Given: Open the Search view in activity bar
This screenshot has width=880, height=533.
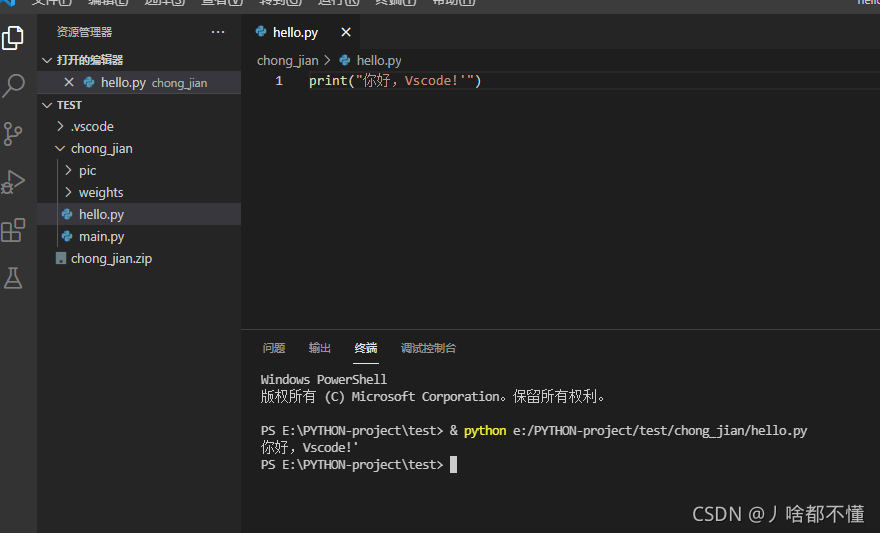Looking at the screenshot, I should coord(13,86).
